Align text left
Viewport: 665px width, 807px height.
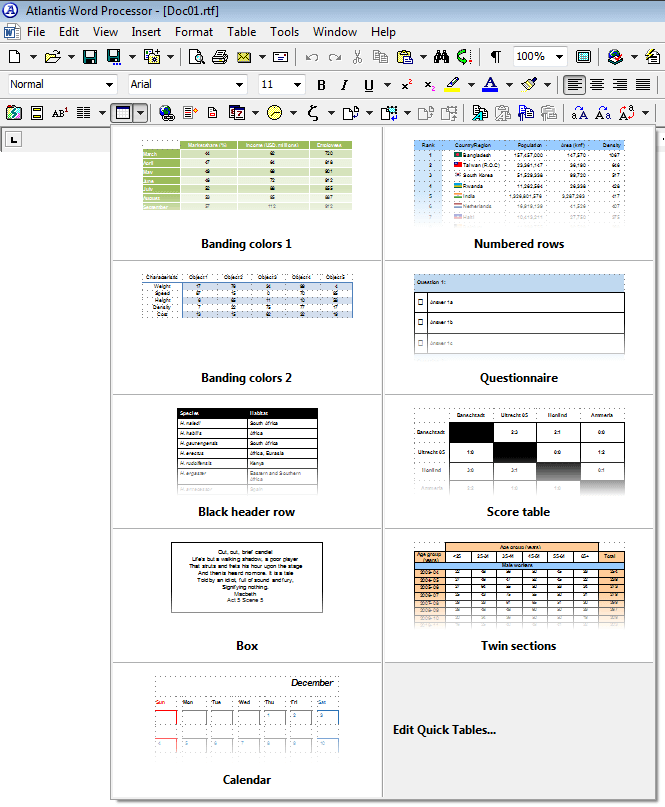(x=574, y=84)
